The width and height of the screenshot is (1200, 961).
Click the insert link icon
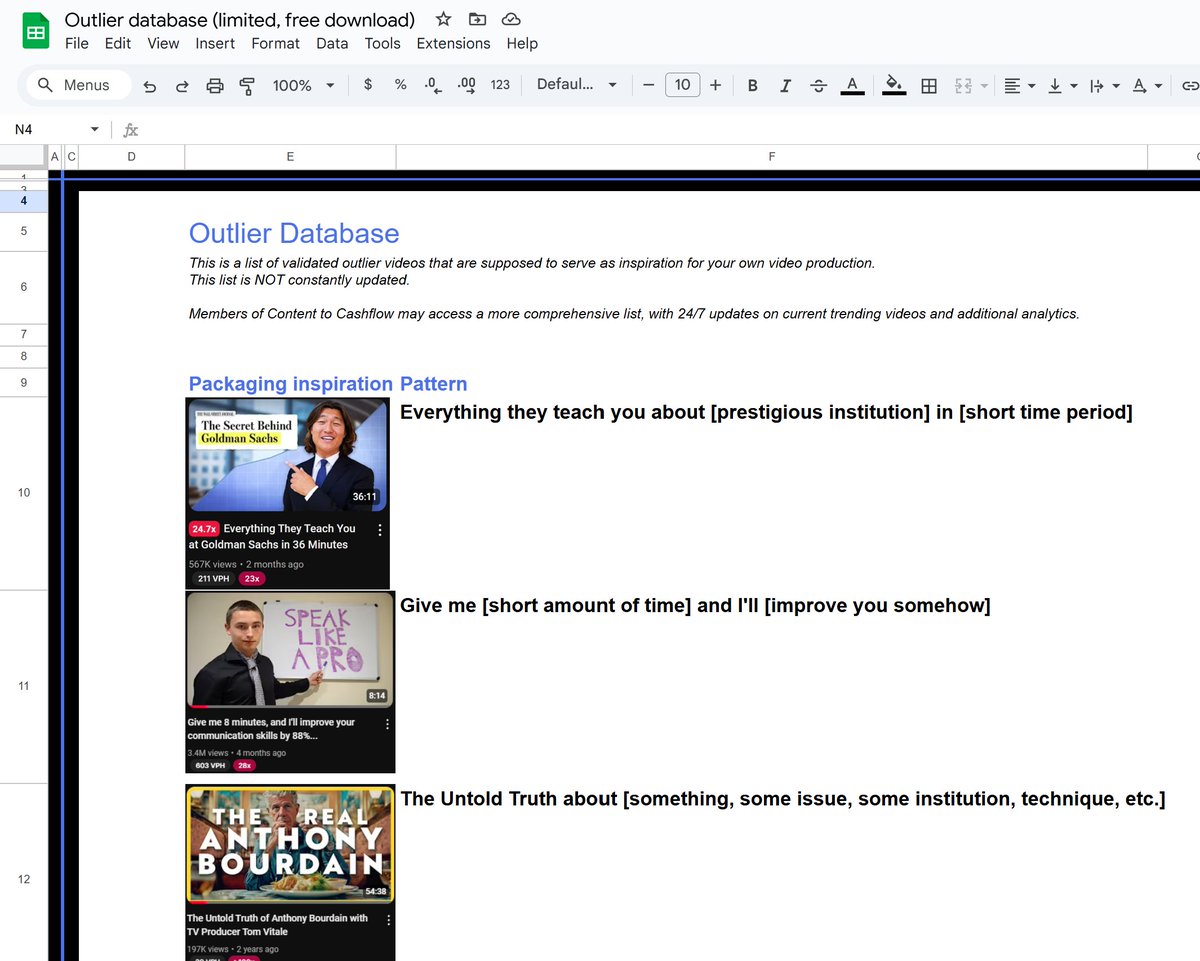[x=1189, y=86]
